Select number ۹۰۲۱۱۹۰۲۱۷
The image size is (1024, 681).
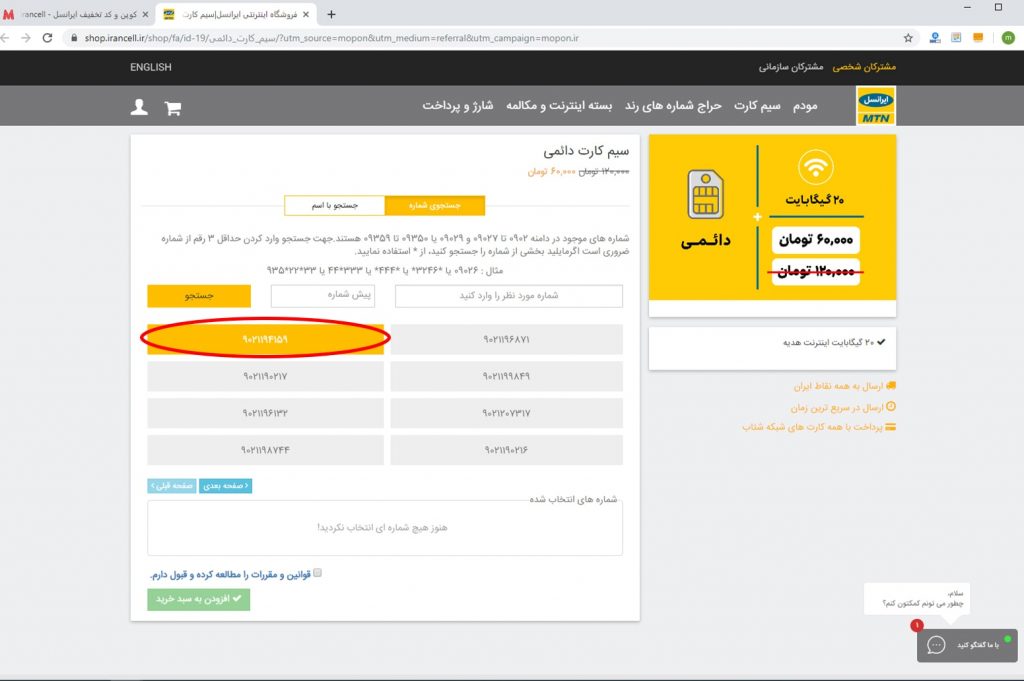265,377
